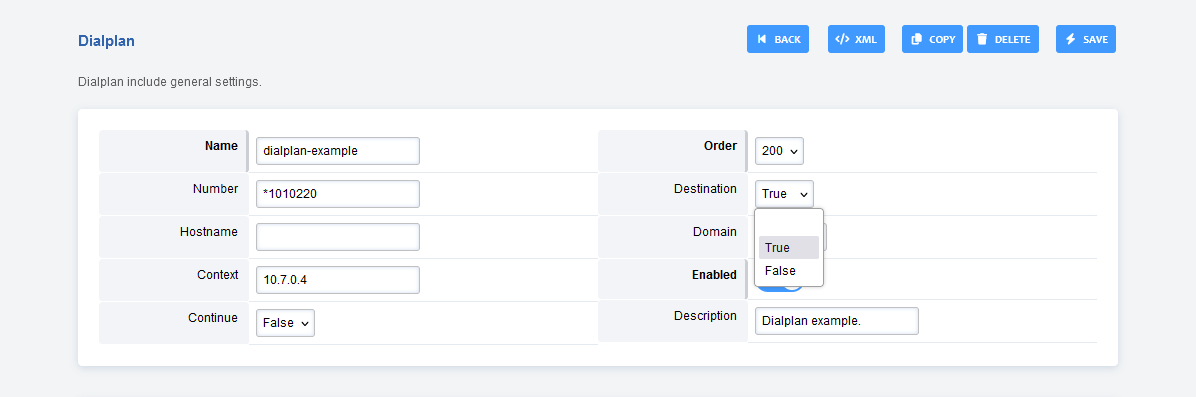
Task: Toggle the Enabled switch
Action: (781, 286)
